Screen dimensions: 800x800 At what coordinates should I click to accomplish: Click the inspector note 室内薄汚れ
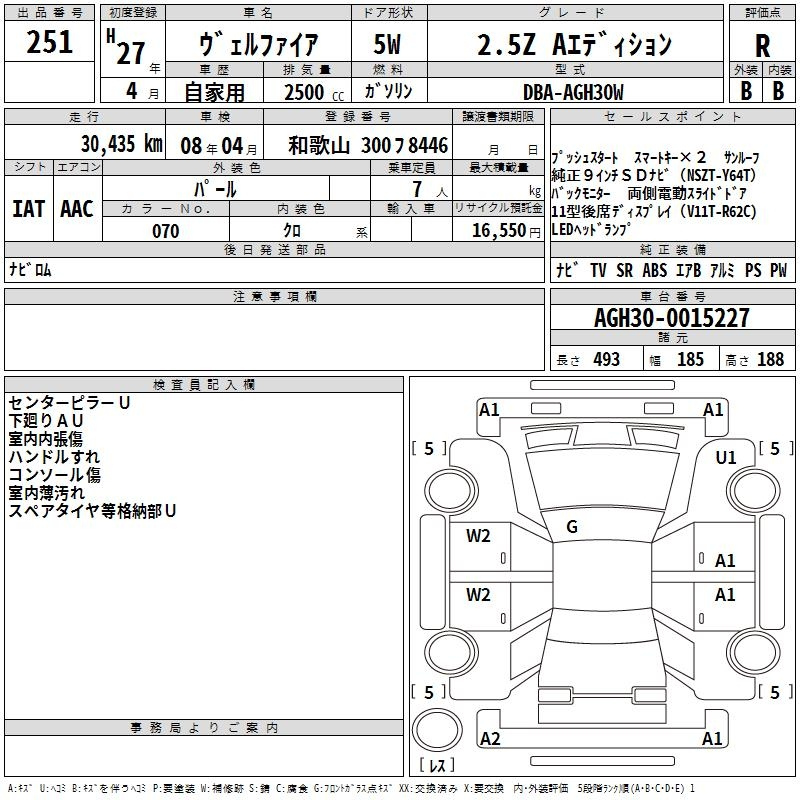click(x=46, y=492)
